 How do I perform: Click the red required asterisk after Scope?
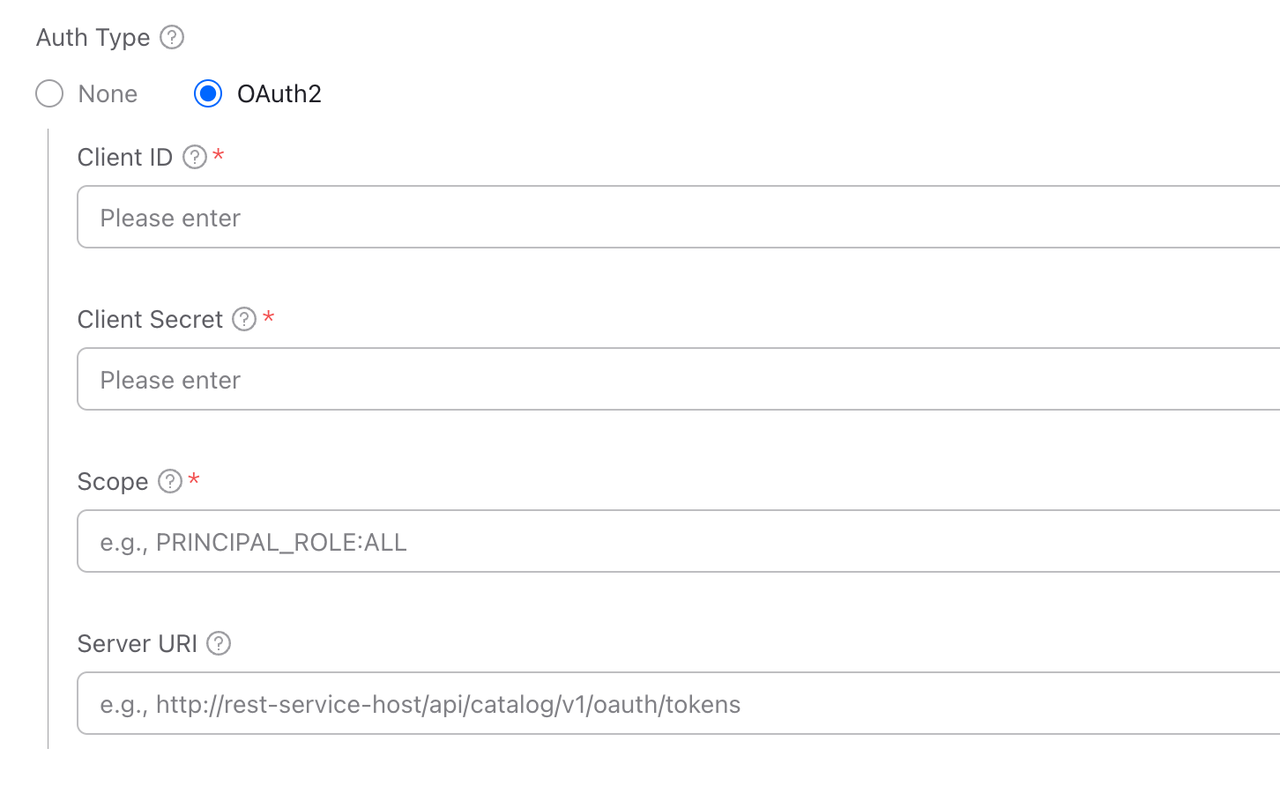pos(194,481)
